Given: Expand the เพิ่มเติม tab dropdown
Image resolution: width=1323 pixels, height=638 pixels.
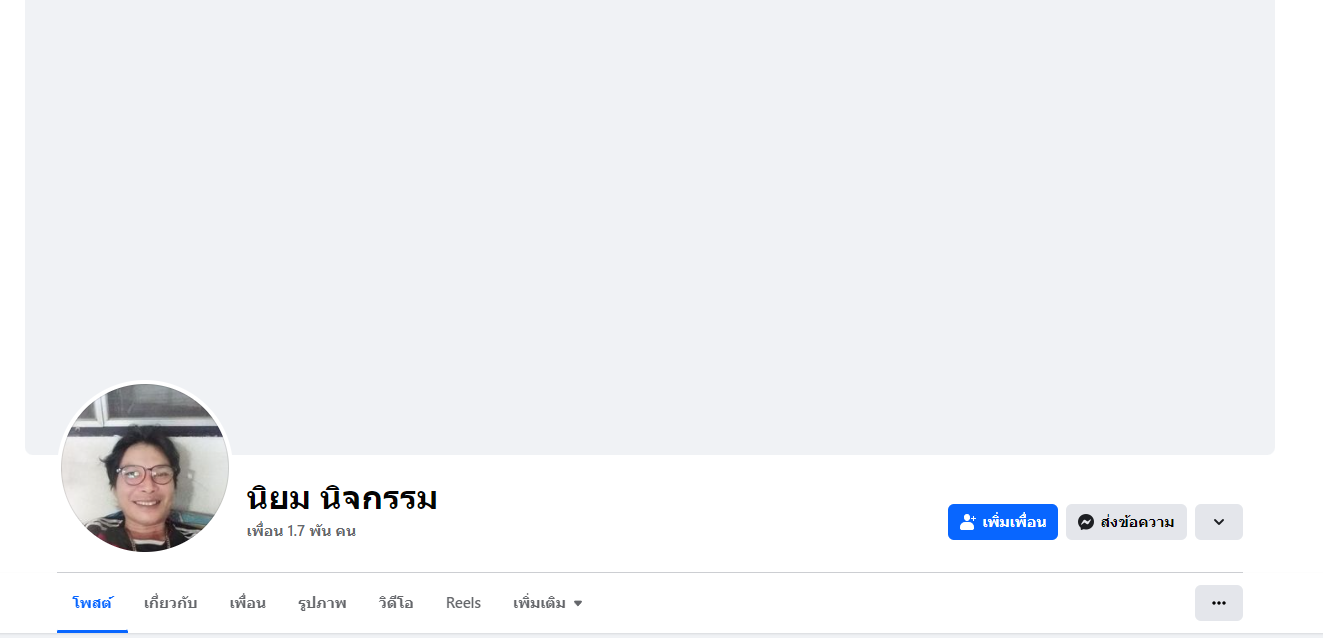Looking at the screenshot, I should pyautogui.click(x=547, y=603).
